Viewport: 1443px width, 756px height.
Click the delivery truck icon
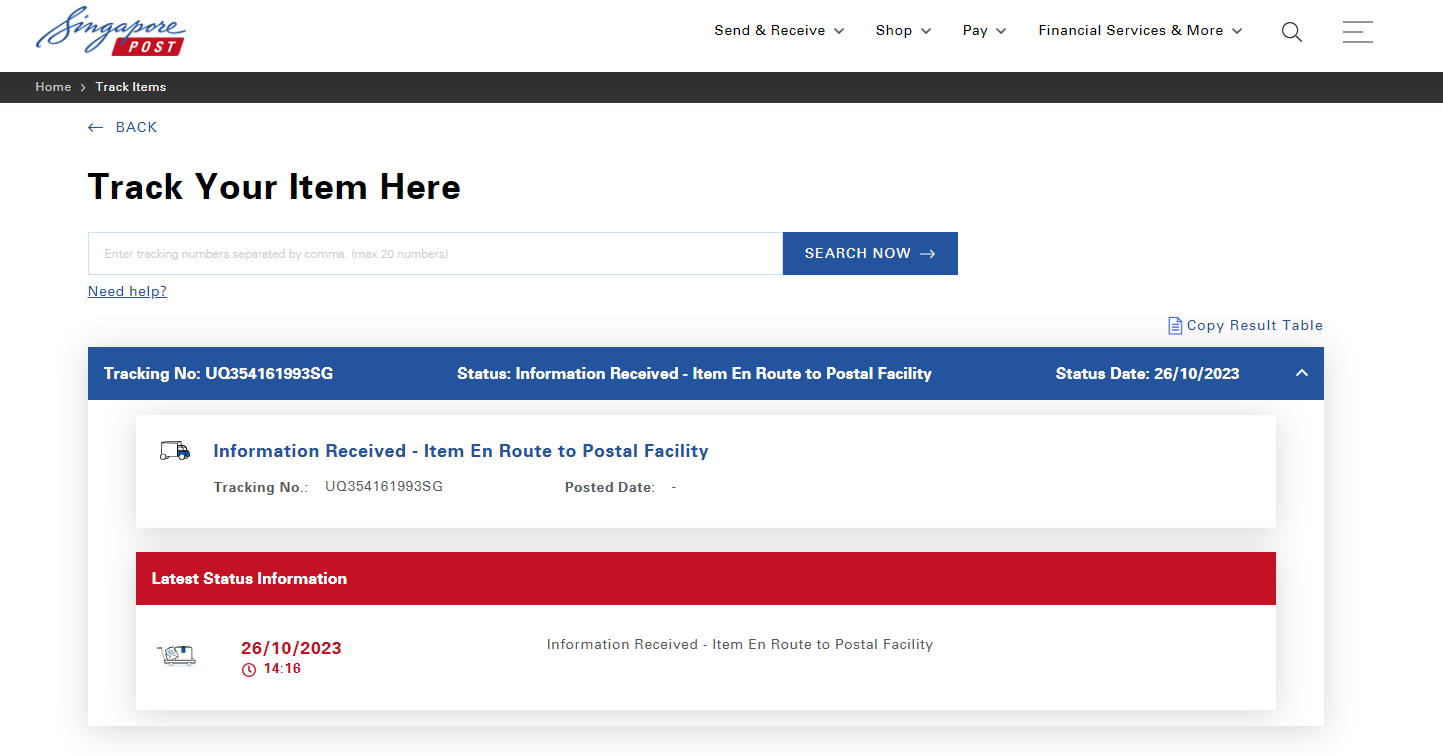175,451
